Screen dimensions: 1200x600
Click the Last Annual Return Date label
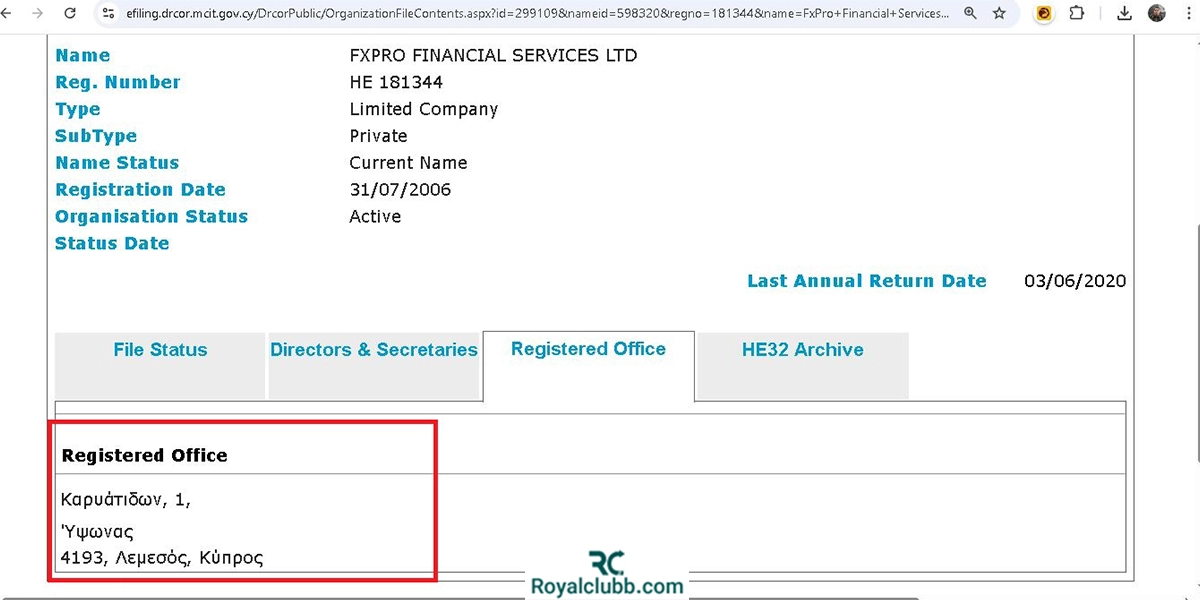tap(866, 281)
